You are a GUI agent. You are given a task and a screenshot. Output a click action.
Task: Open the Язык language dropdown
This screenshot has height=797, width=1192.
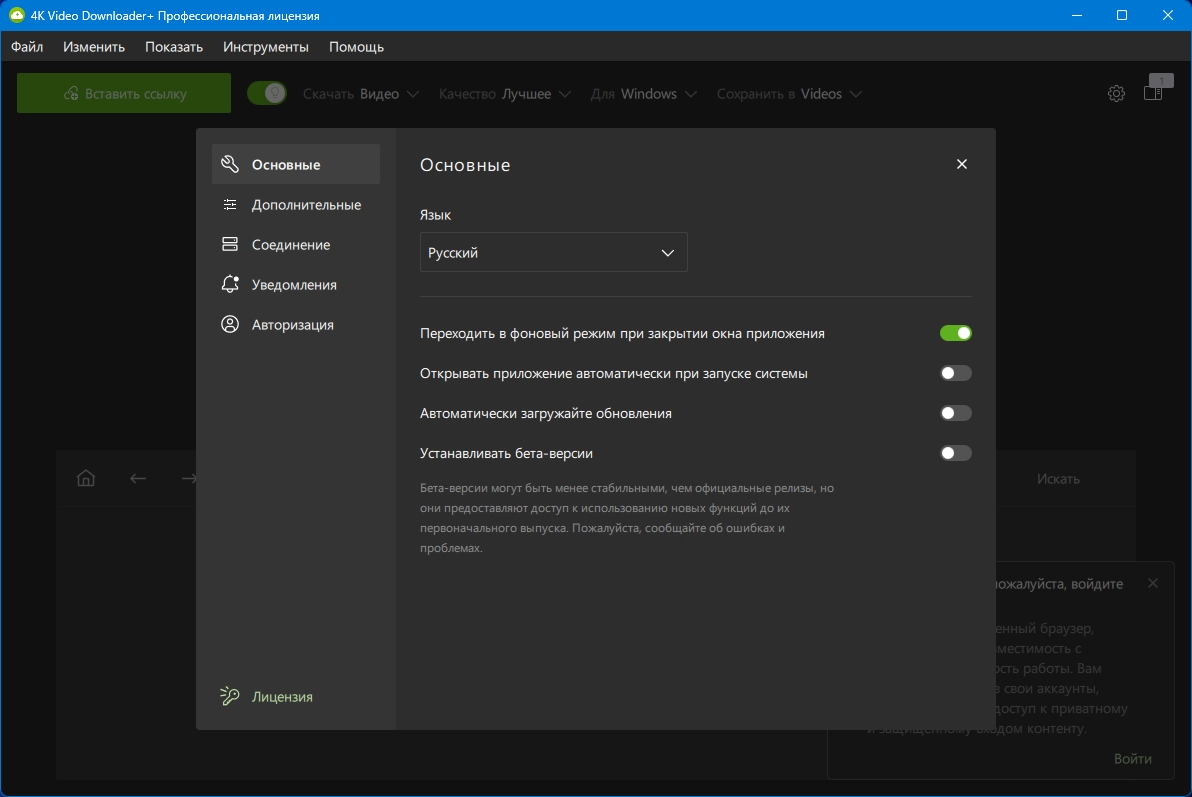(x=553, y=253)
